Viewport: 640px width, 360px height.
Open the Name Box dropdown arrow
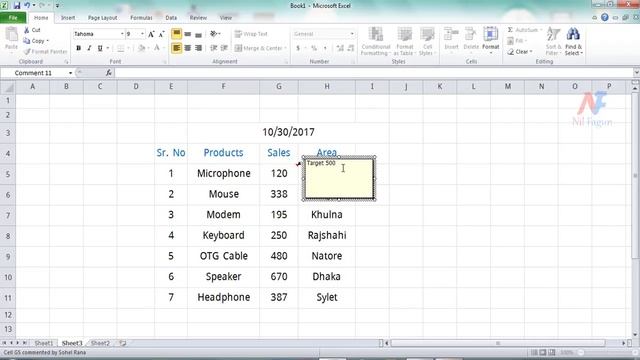(70, 73)
